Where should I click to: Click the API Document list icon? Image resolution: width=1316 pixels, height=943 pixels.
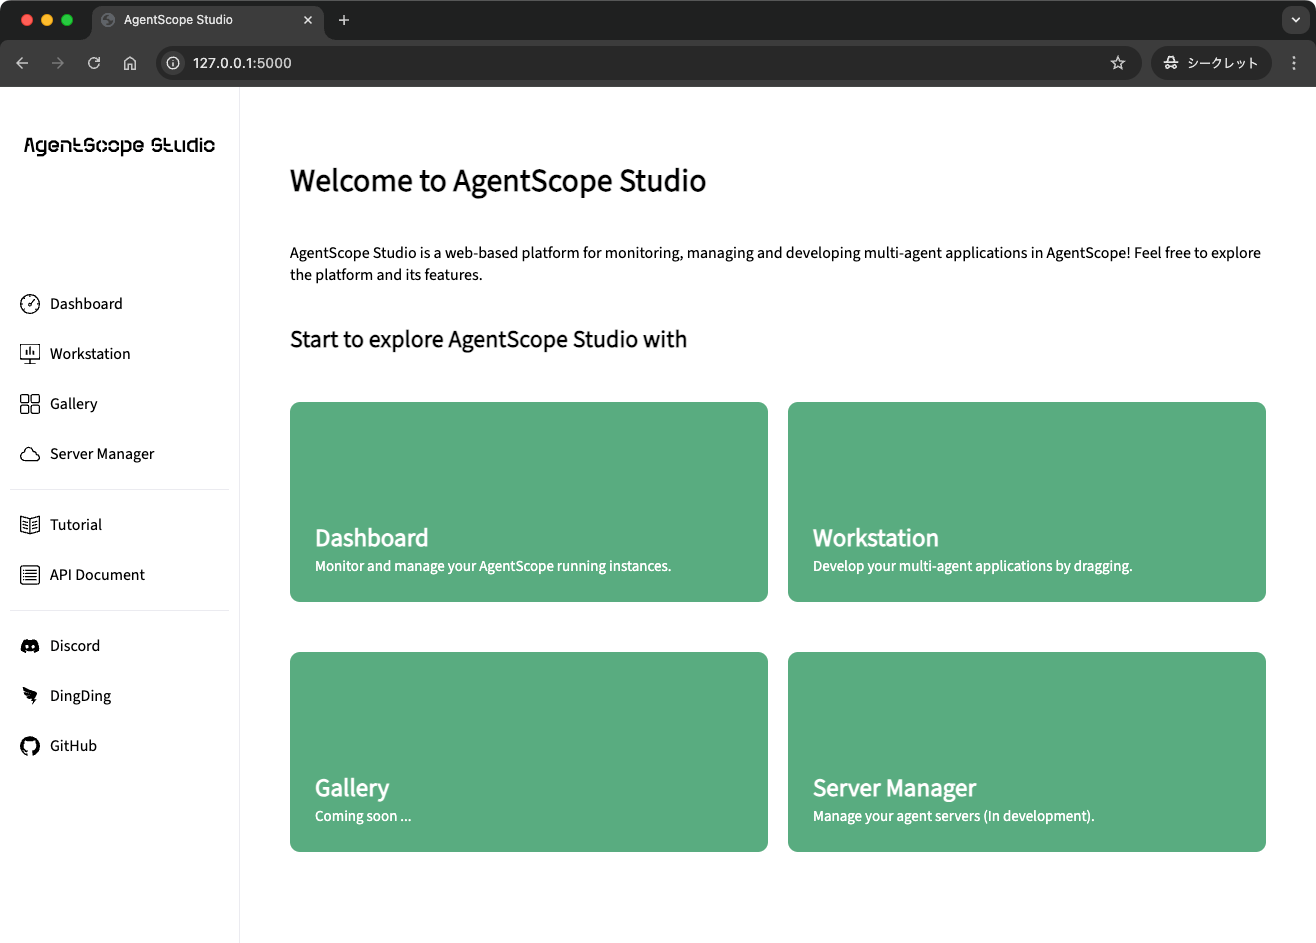point(30,575)
